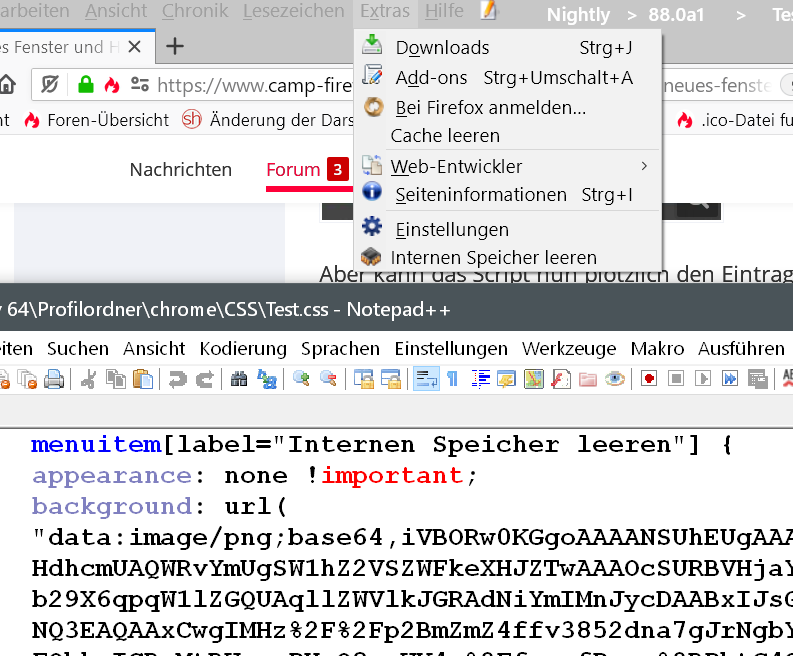This screenshot has height=656, width=793.
Task: Open a new Firefox tab
Action: coord(175,47)
